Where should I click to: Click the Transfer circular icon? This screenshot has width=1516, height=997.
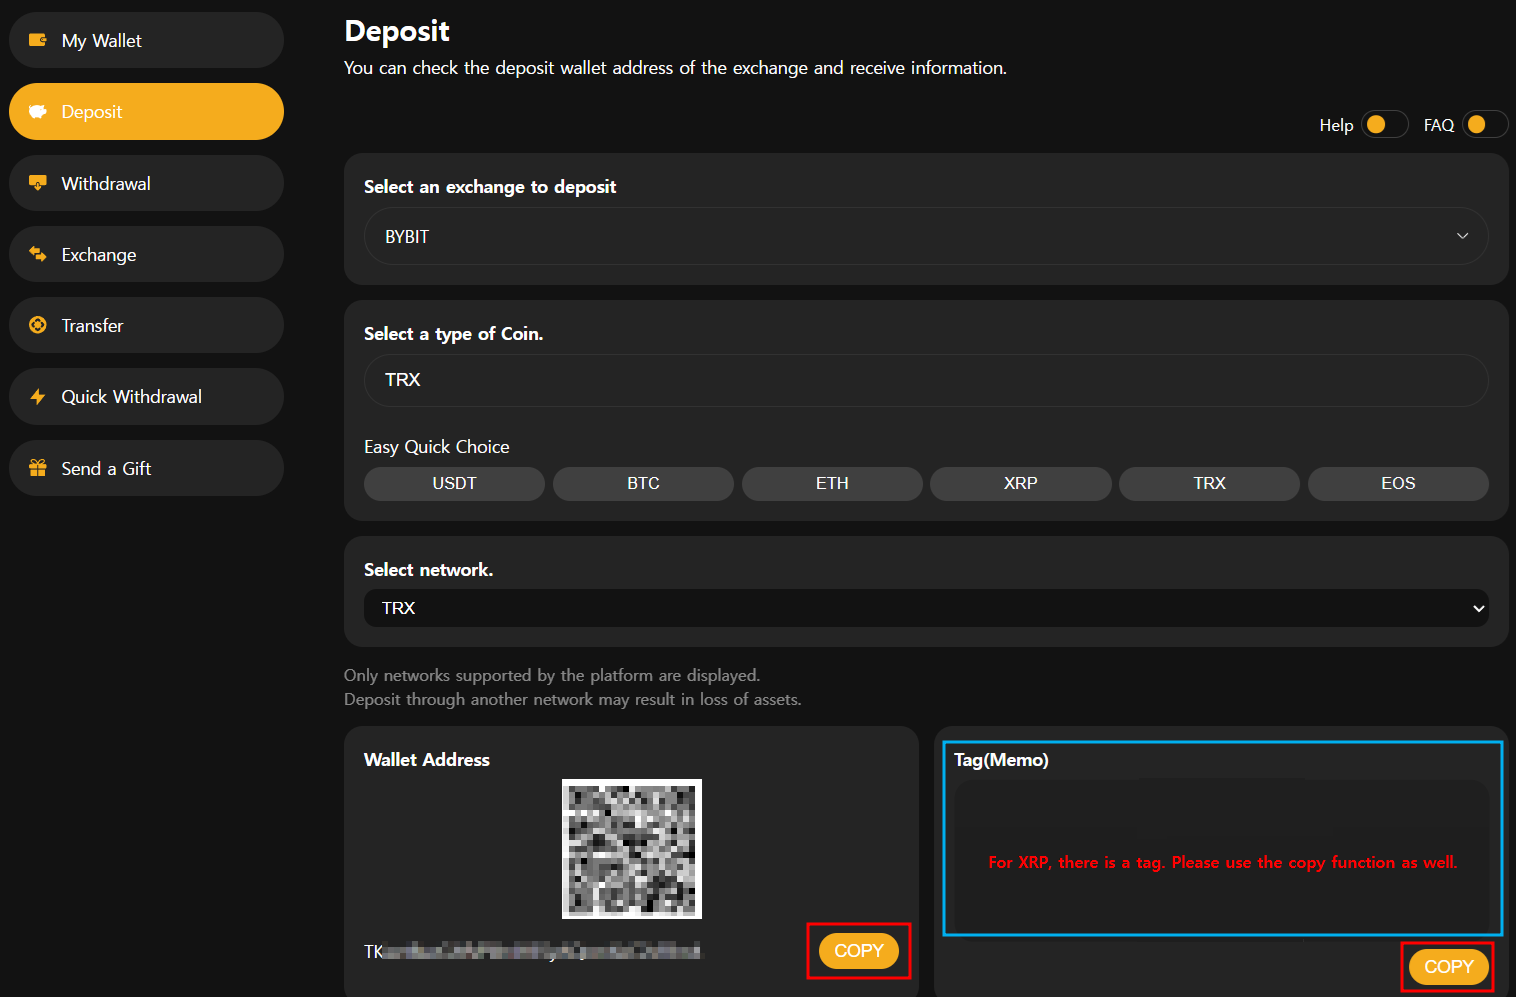point(38,325)
